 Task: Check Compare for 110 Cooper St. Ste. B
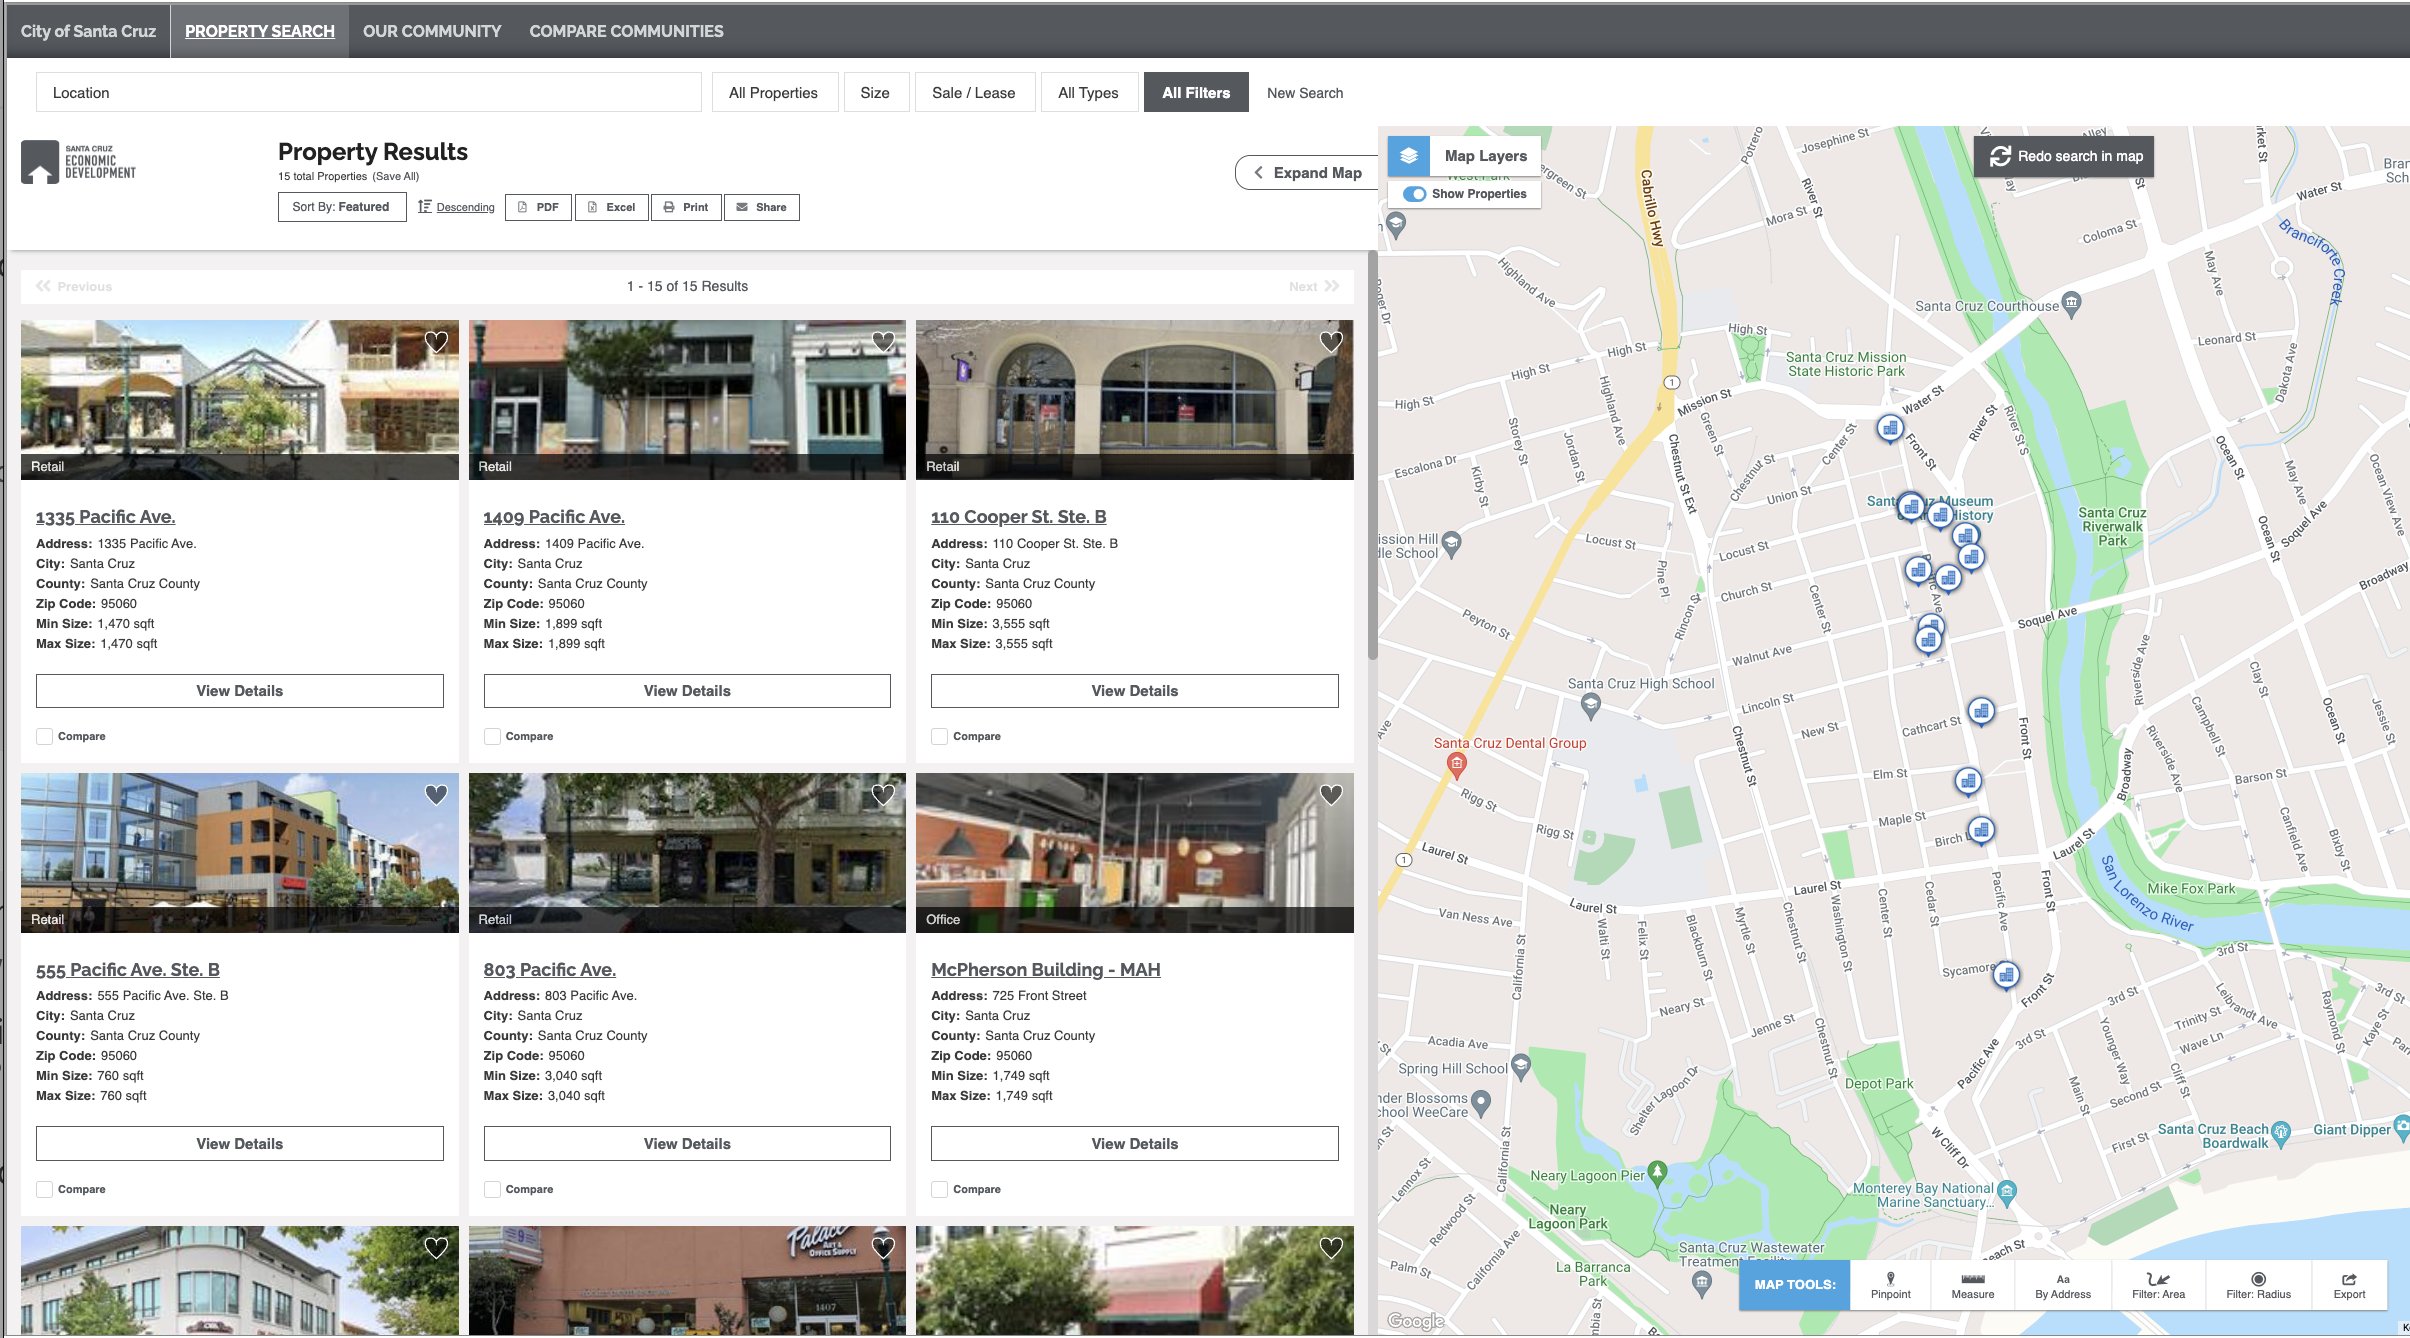(939, 737)
